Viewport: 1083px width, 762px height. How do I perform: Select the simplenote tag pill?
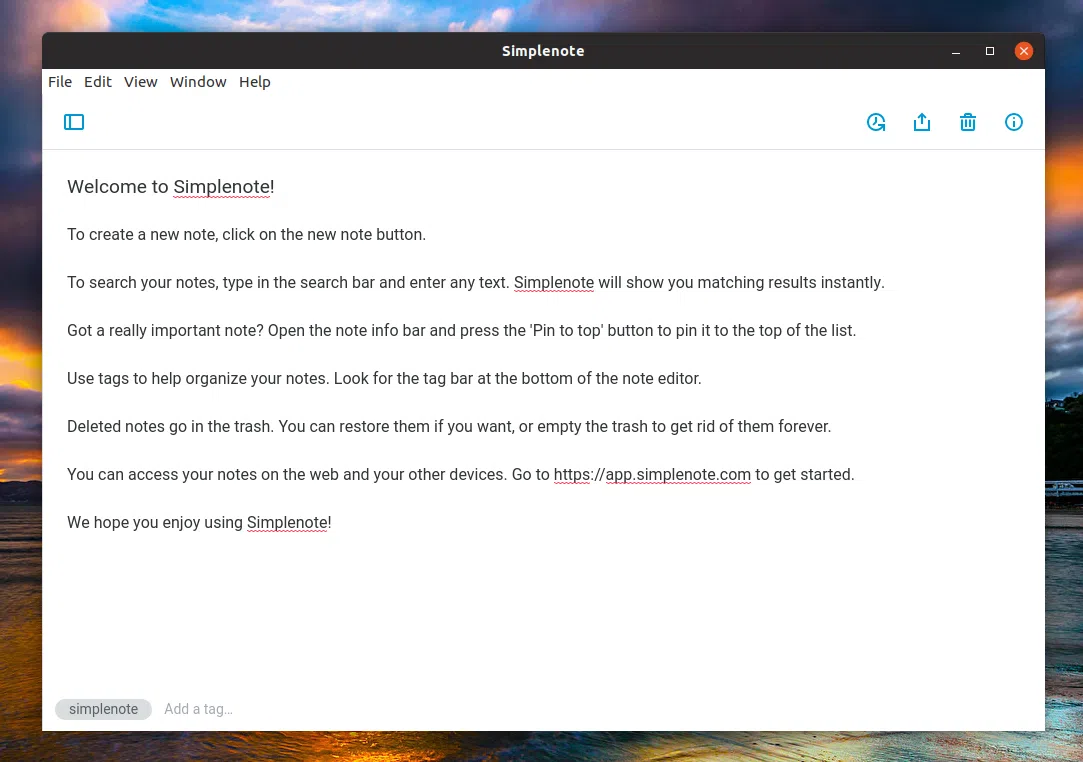click(x=103, y=709)
